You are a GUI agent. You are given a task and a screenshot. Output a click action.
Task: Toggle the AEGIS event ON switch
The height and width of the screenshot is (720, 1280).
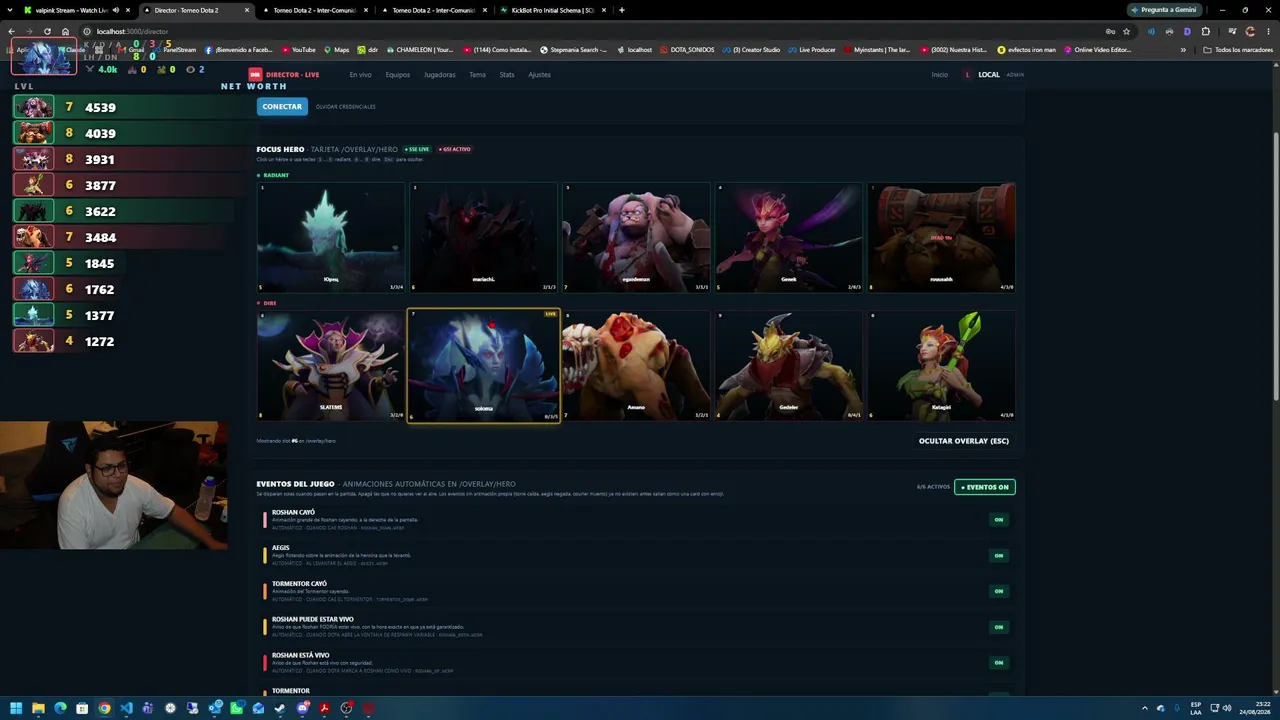[x=998, y=555]
